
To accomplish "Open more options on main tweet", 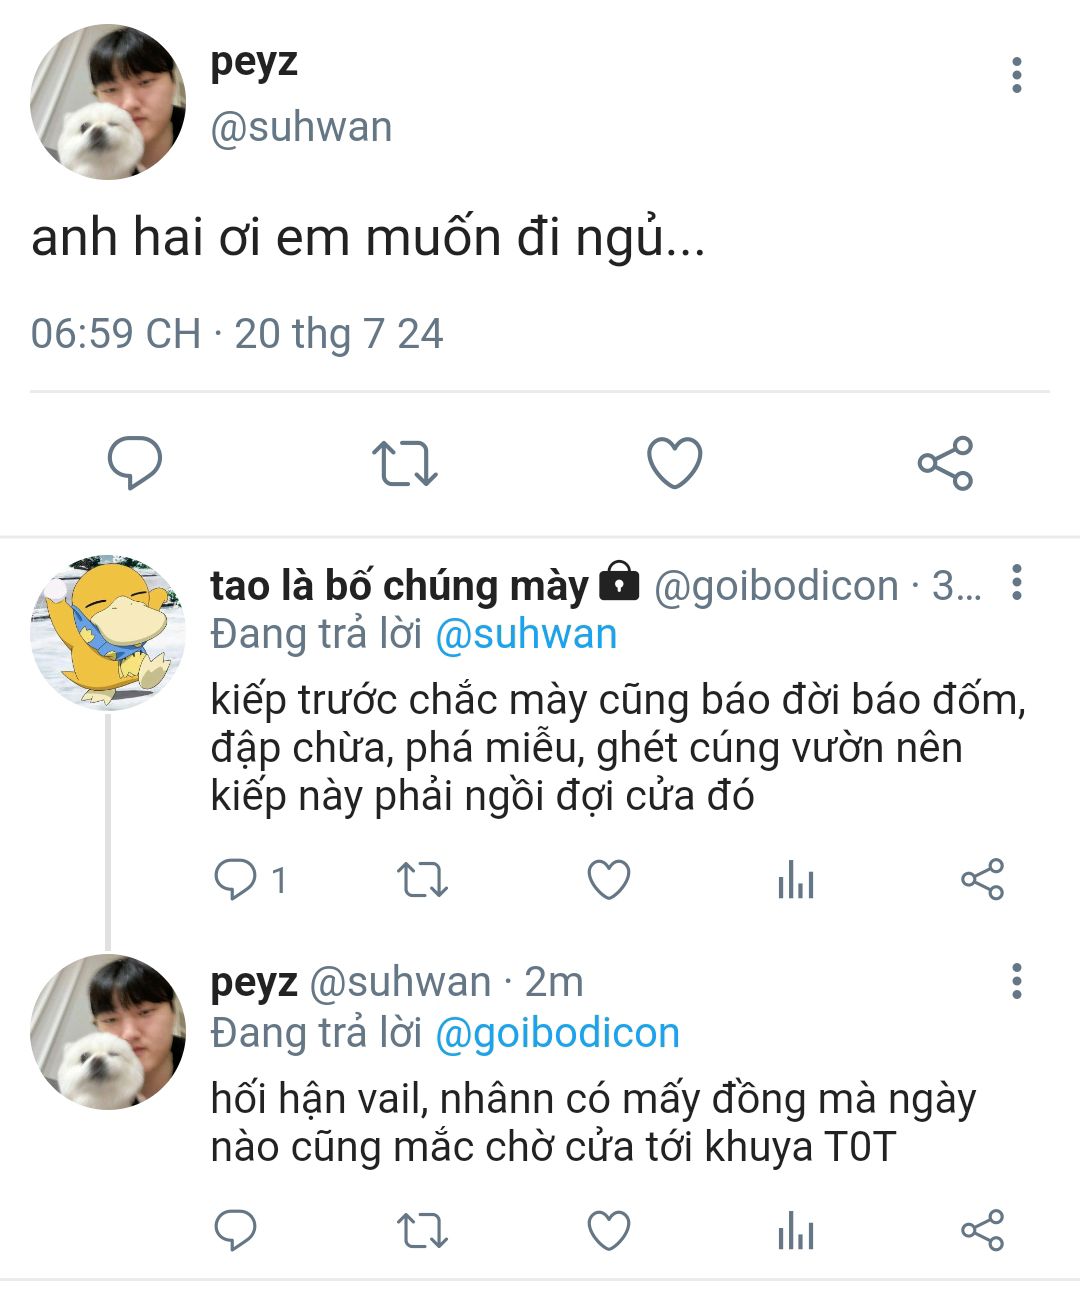I will coord(1016,75).
